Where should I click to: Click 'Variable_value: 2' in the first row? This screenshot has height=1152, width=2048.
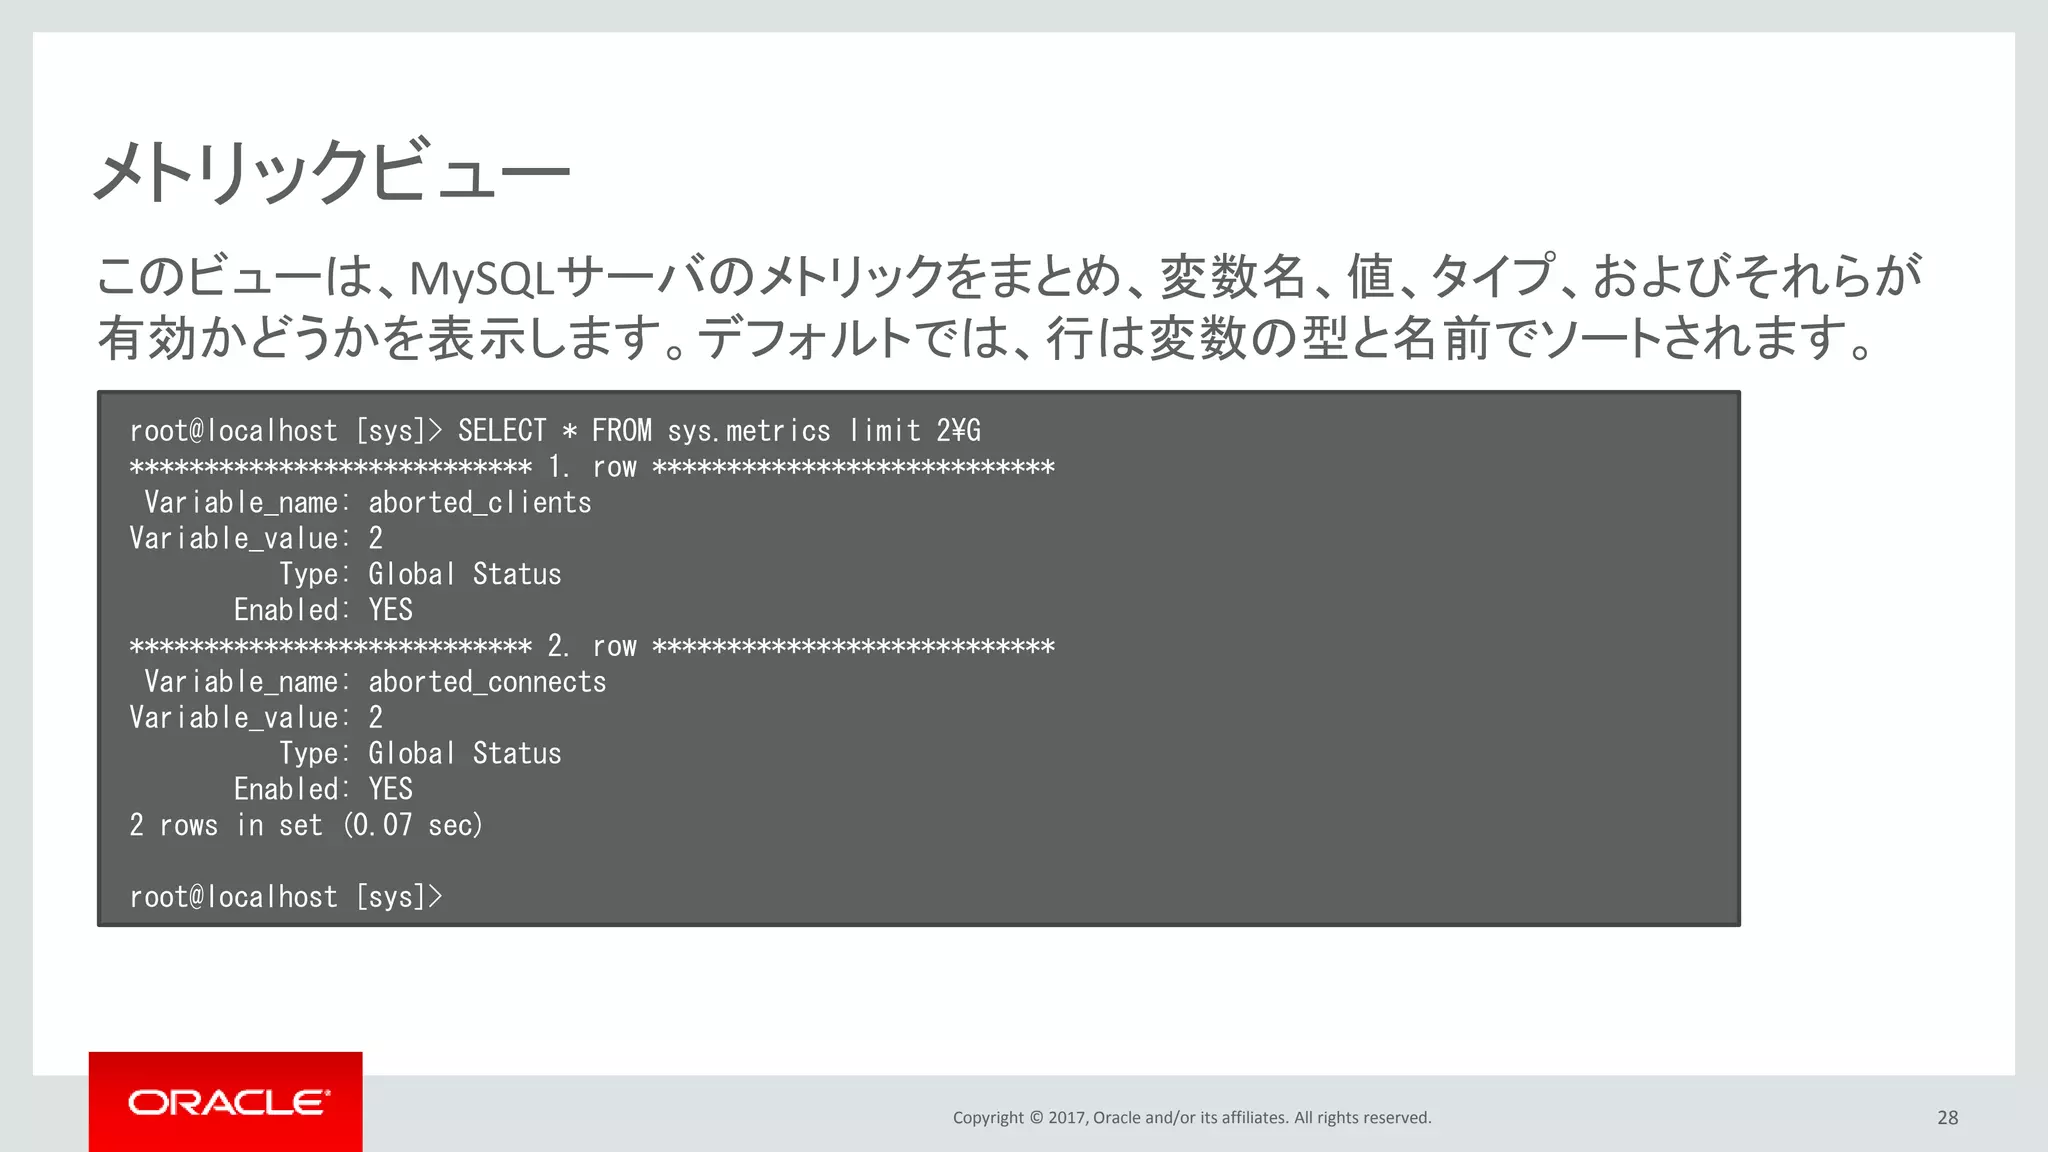point(256,538)
